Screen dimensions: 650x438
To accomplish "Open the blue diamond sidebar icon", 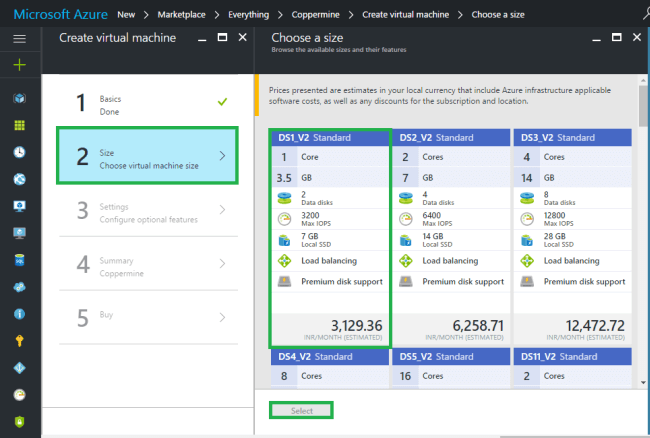I will 19,368.
